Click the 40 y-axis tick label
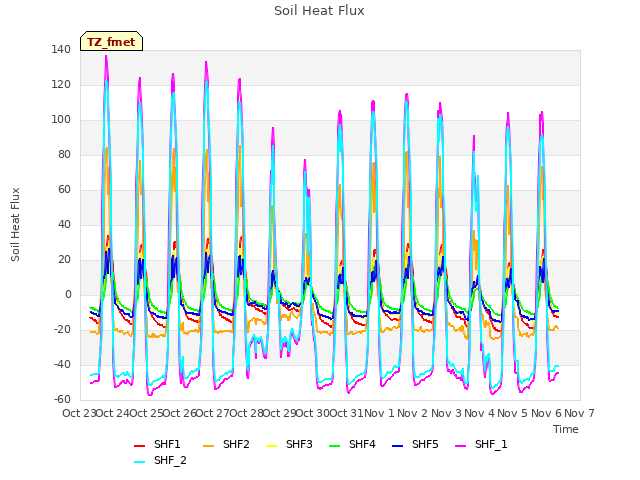 [x=64, y=224]
